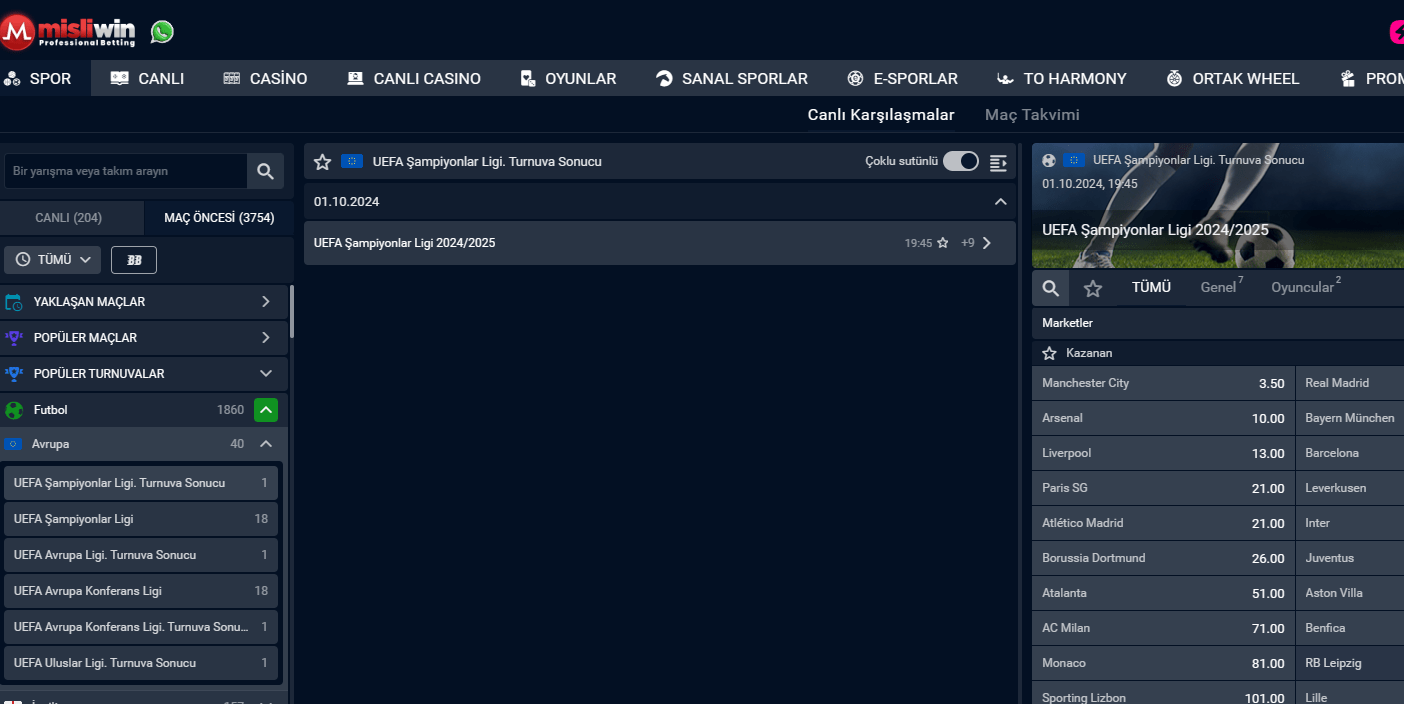1404x704 pixels.
Task: Collapse the Futbol sport section
Action: pos(265,410)
